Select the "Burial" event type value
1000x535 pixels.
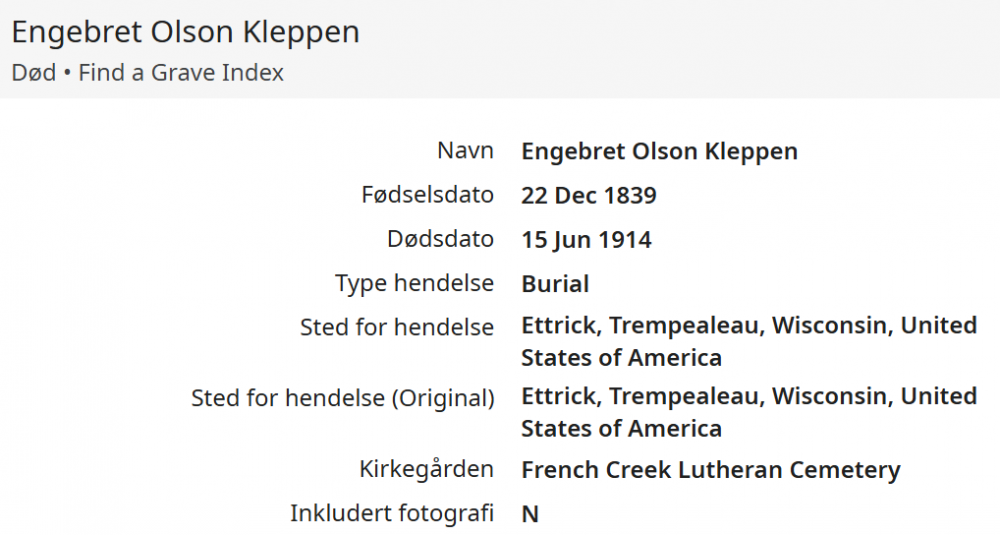[555, 284]
